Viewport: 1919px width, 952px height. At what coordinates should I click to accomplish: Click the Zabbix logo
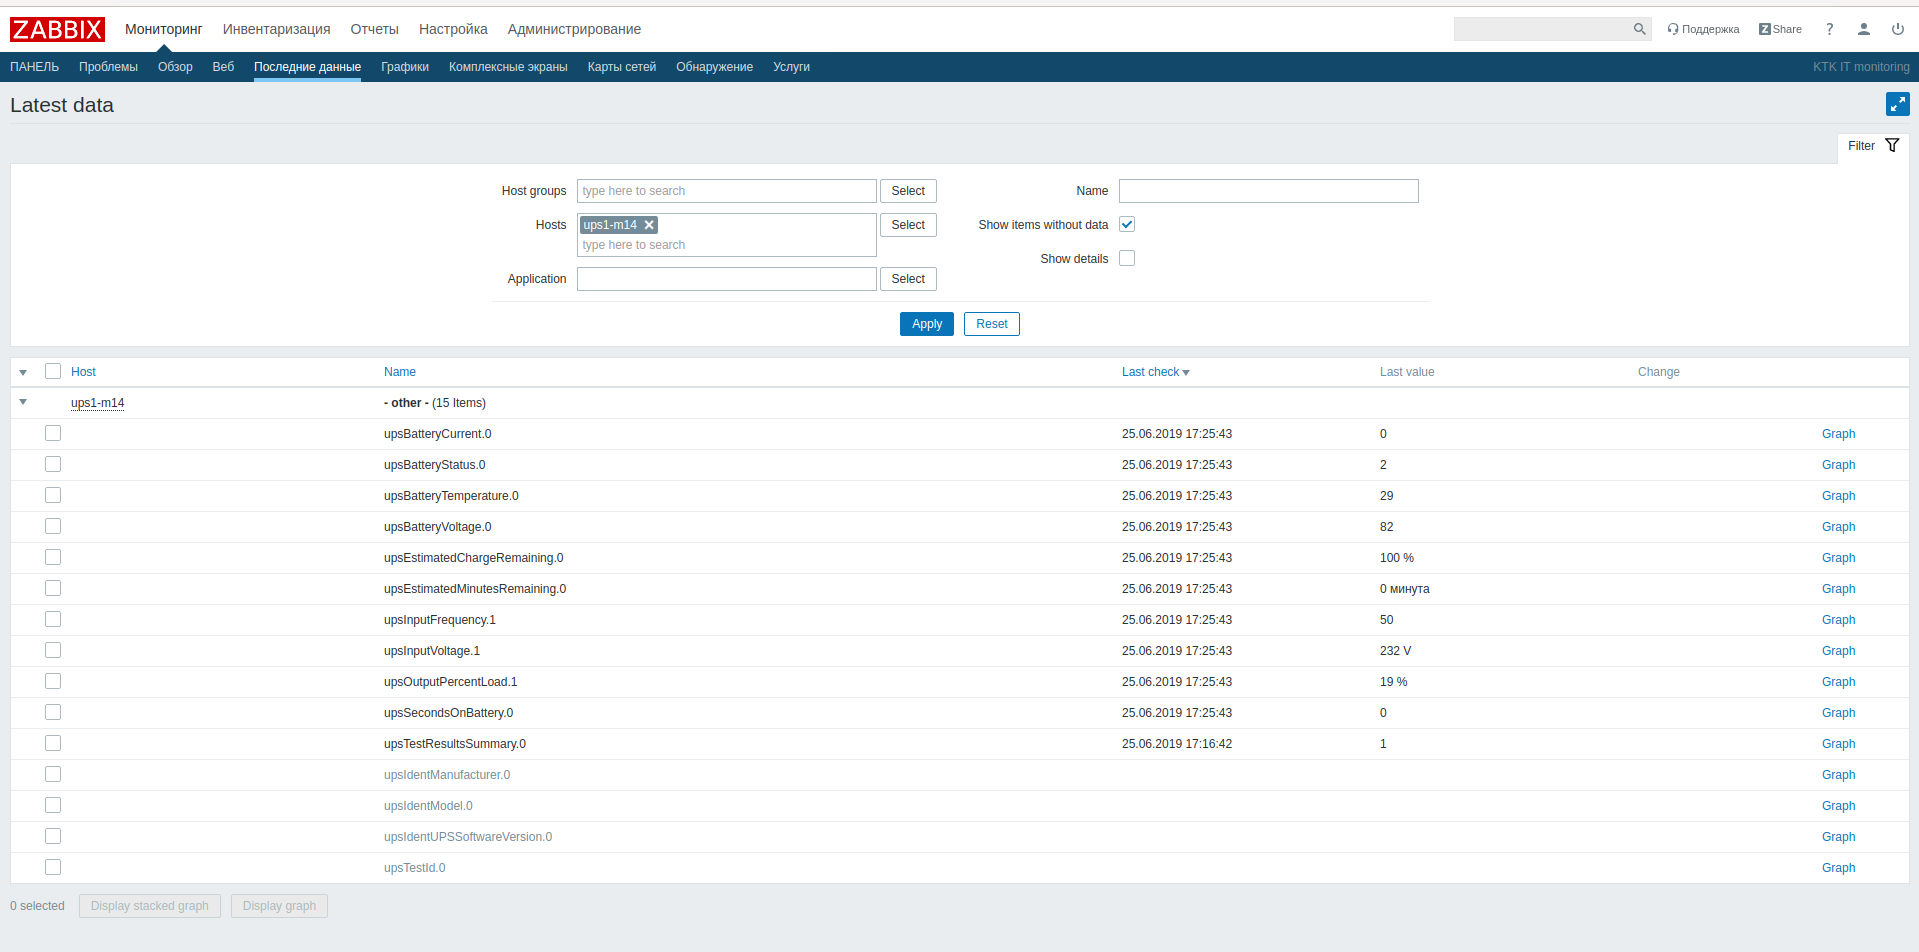[x=57, y=30]
